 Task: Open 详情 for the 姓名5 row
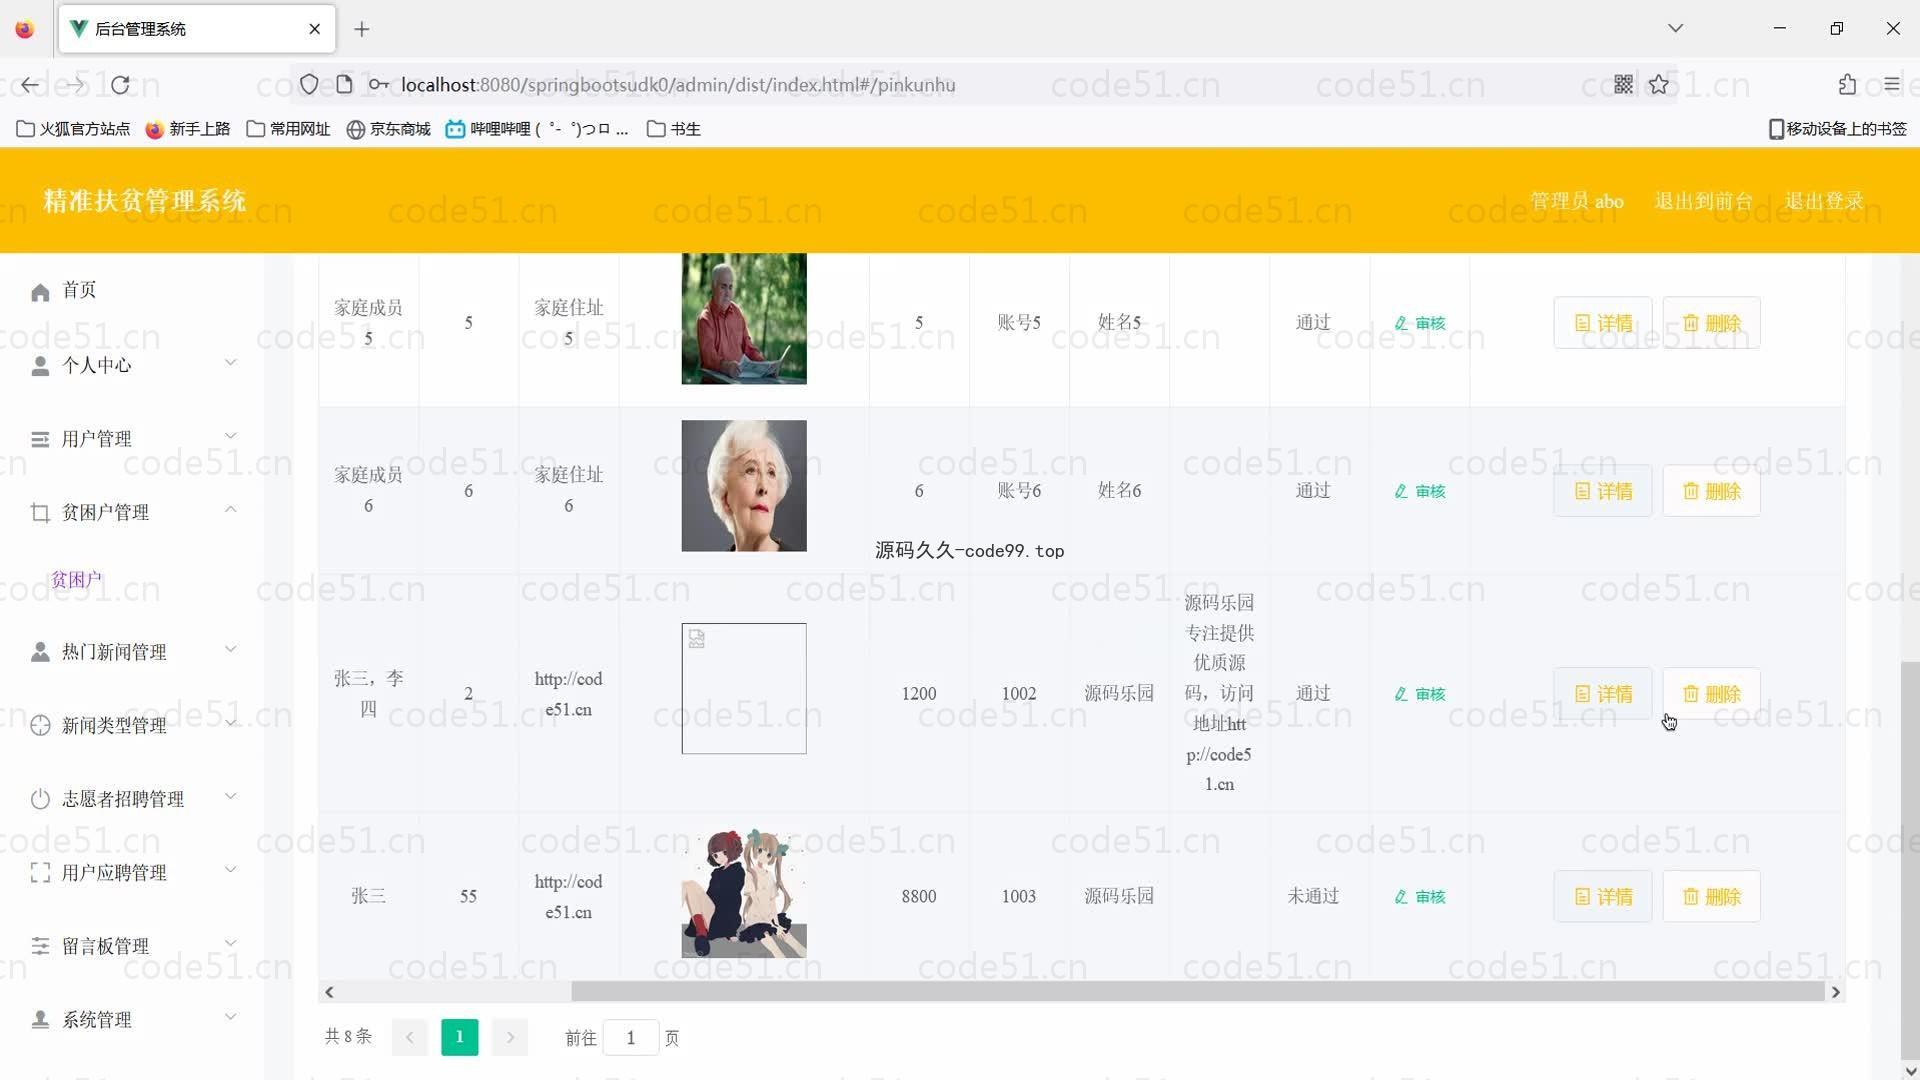[1603, 323]
